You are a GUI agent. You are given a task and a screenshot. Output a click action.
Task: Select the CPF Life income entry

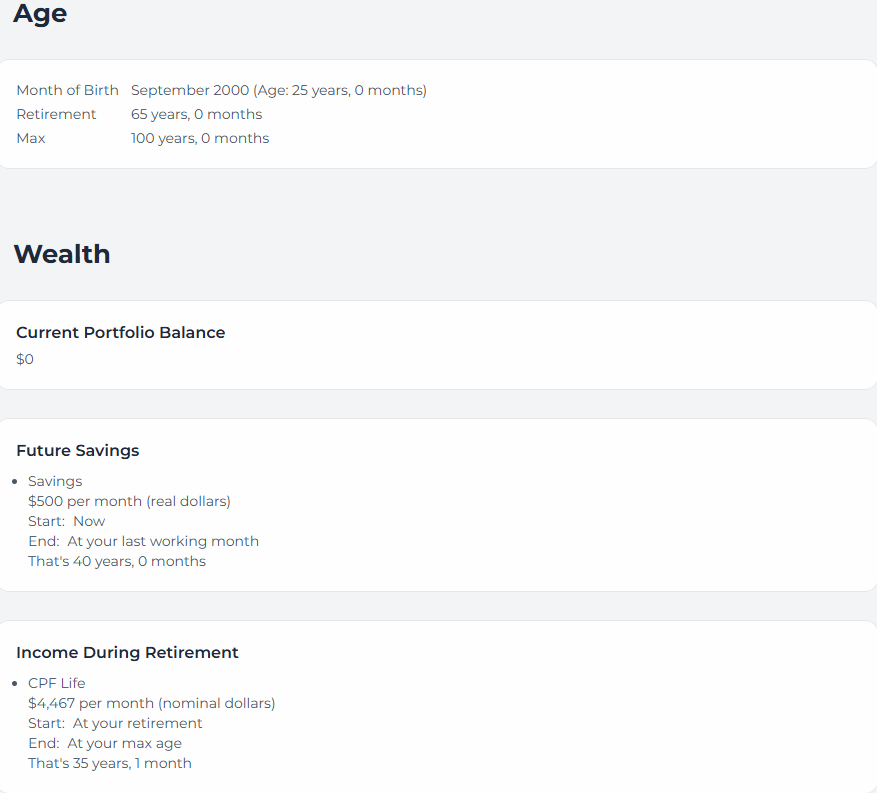(x=57, y=683)
